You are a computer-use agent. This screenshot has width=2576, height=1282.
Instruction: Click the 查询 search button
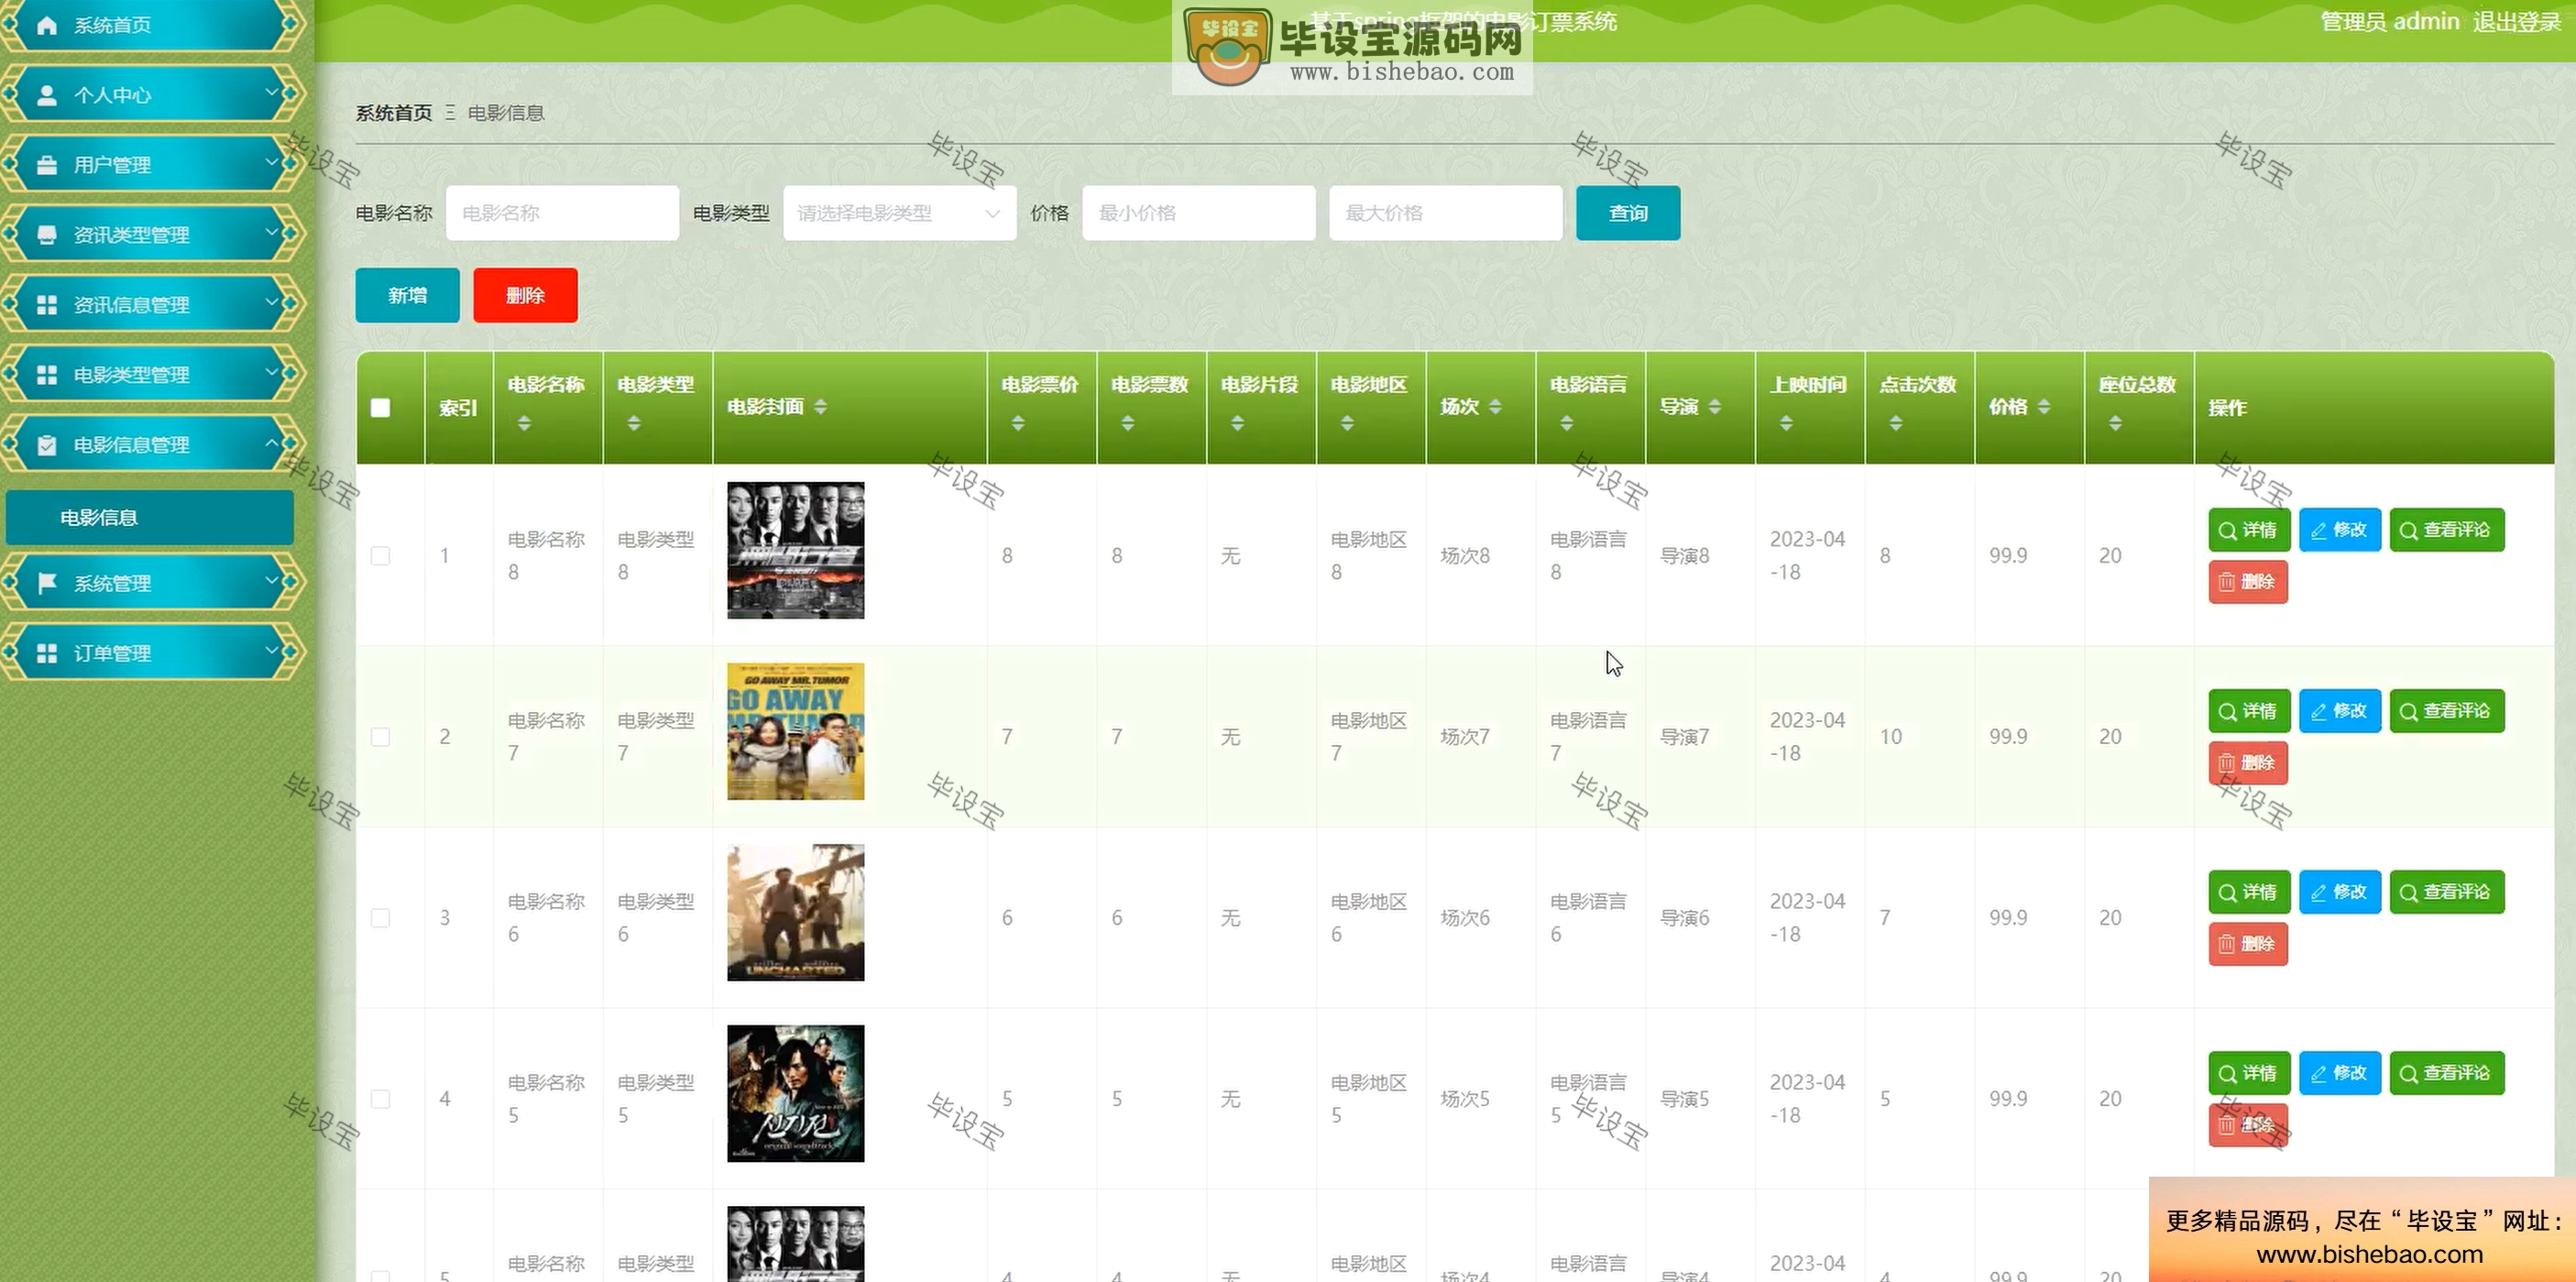1628,213
